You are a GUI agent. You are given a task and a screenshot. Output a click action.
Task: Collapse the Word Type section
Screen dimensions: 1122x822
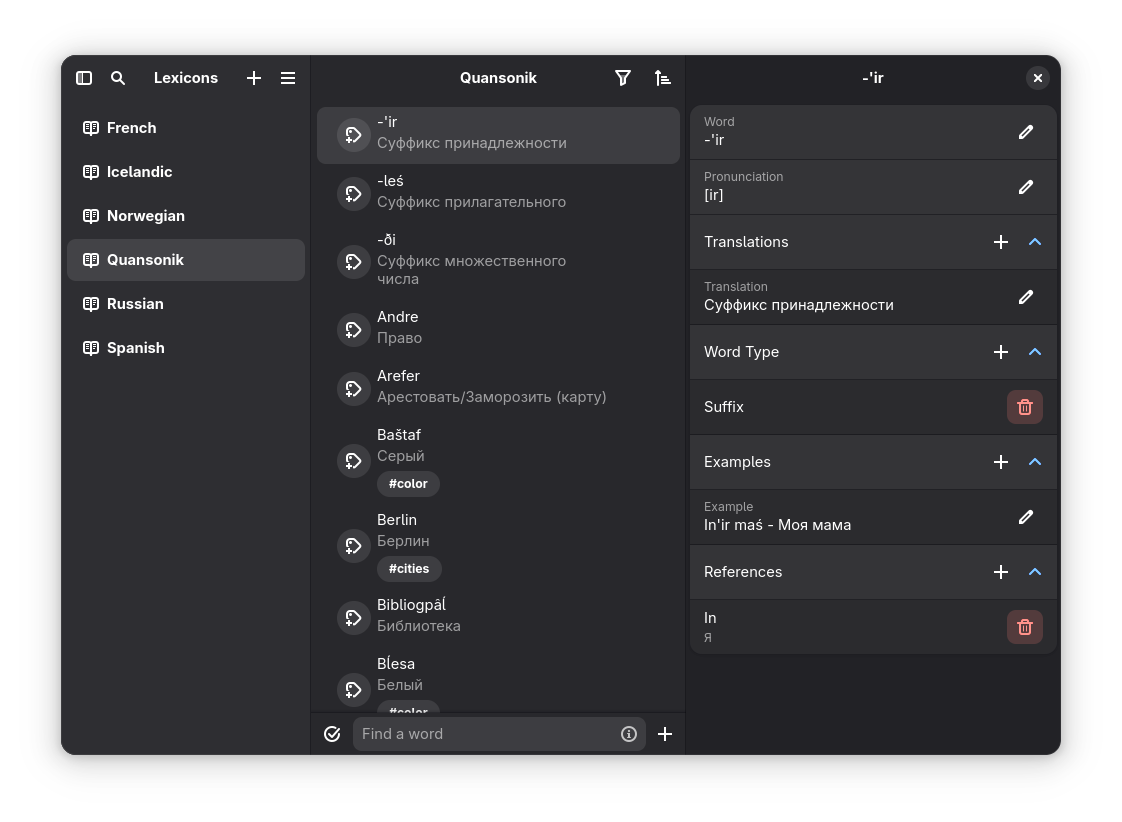pyautogui.click(x=1035, y=352)
